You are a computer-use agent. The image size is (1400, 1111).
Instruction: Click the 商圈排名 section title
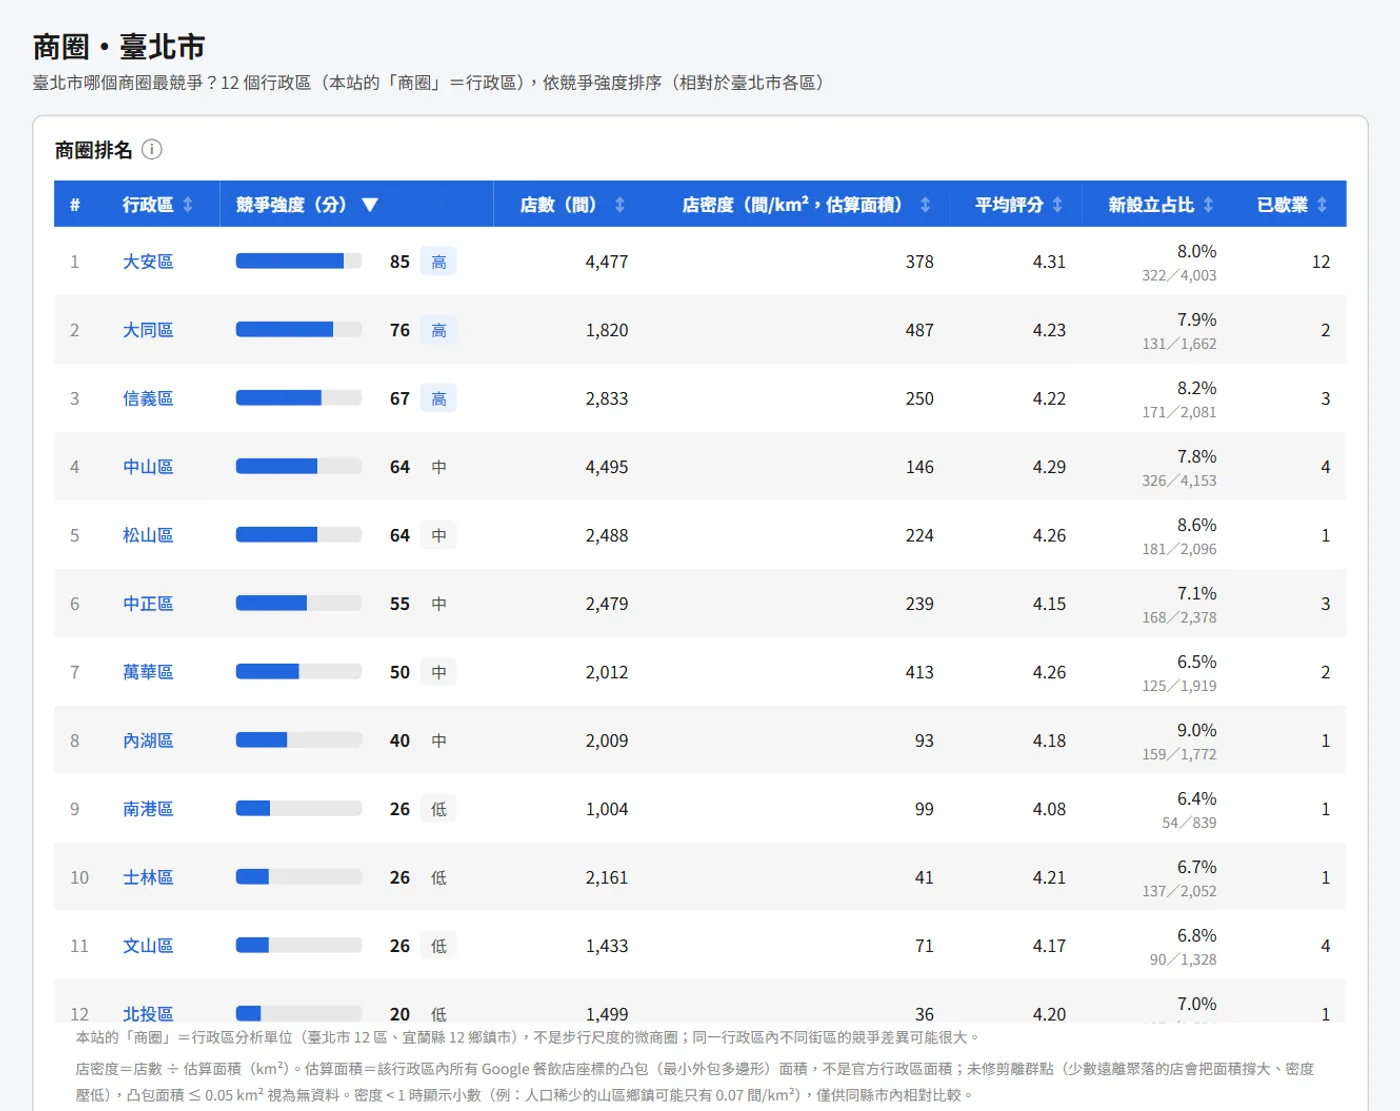click(93, 150)
